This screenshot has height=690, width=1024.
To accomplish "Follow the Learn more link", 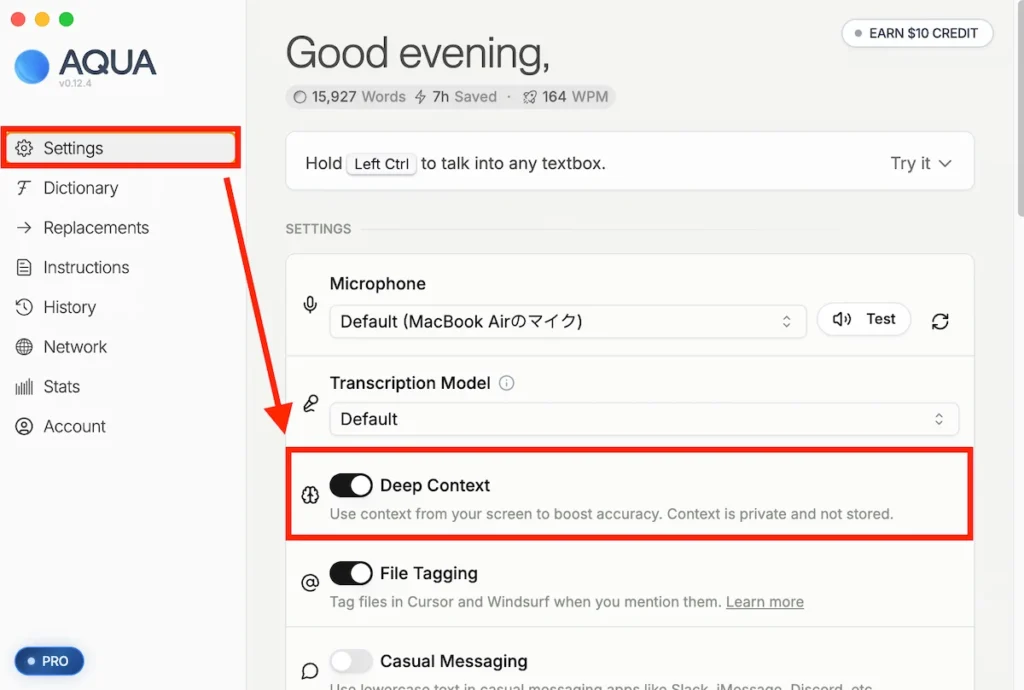I will coord(764,602).
